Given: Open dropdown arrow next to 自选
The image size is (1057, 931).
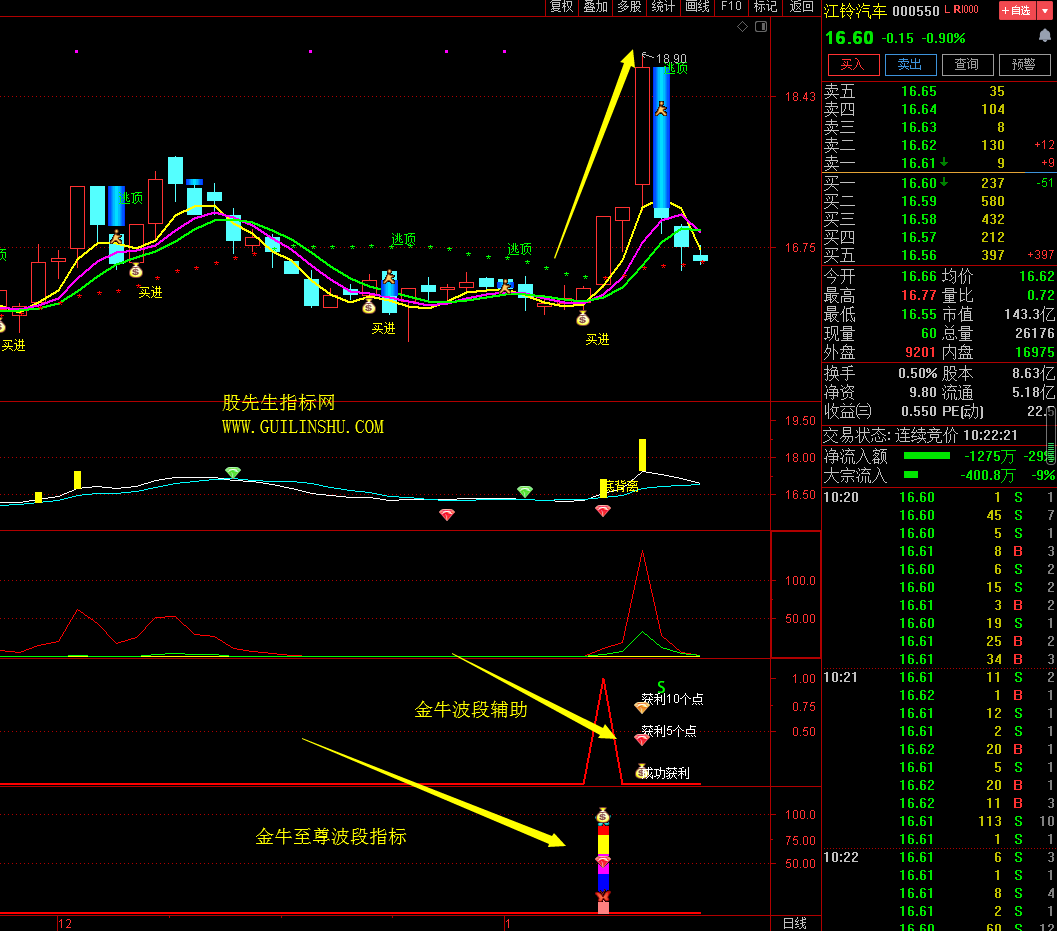Looking at the screenshot, I should (1046, 11).
